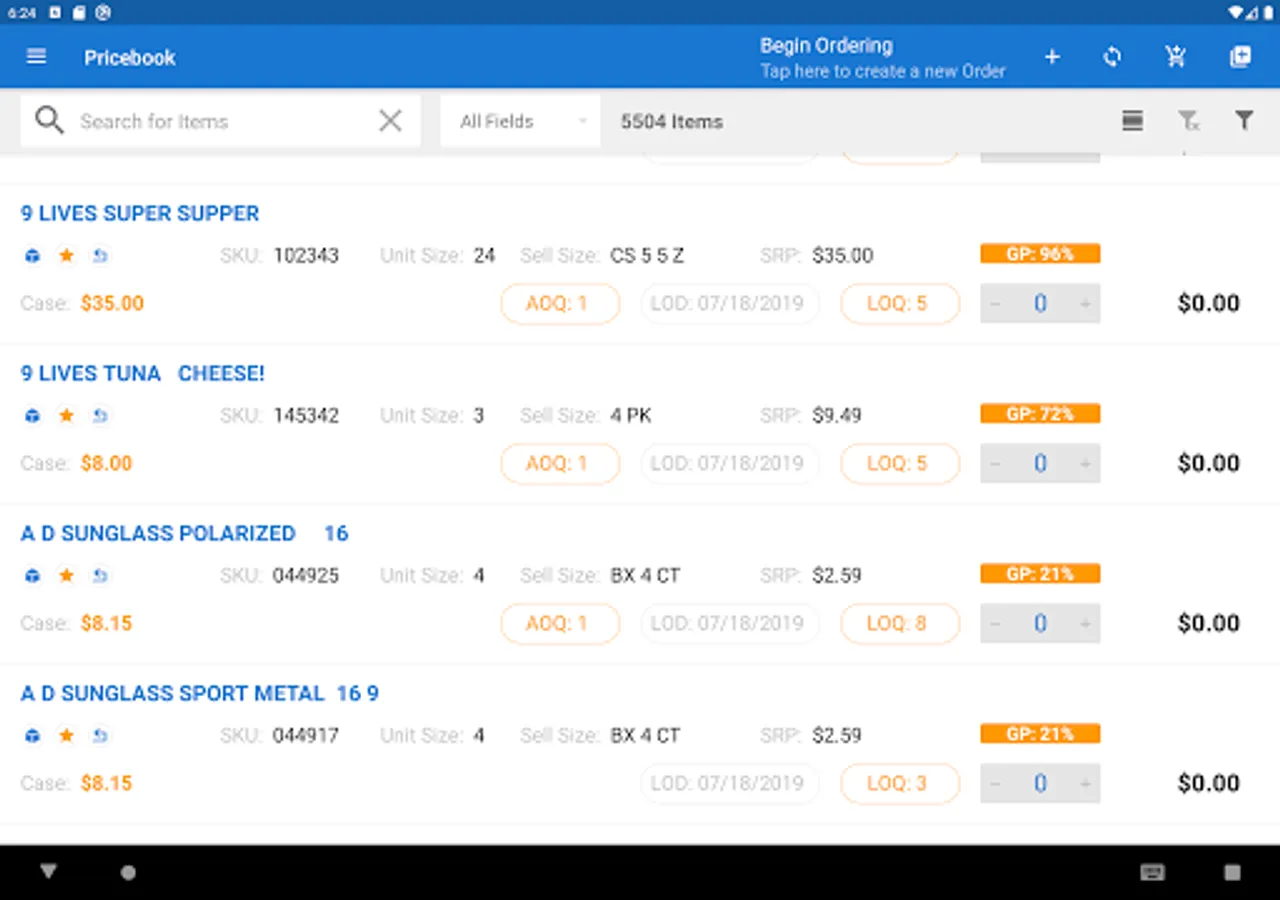
Task: Tap AOQ: 1 for A D SUNGLASS POLARIZED
Action: pos(560,623)
